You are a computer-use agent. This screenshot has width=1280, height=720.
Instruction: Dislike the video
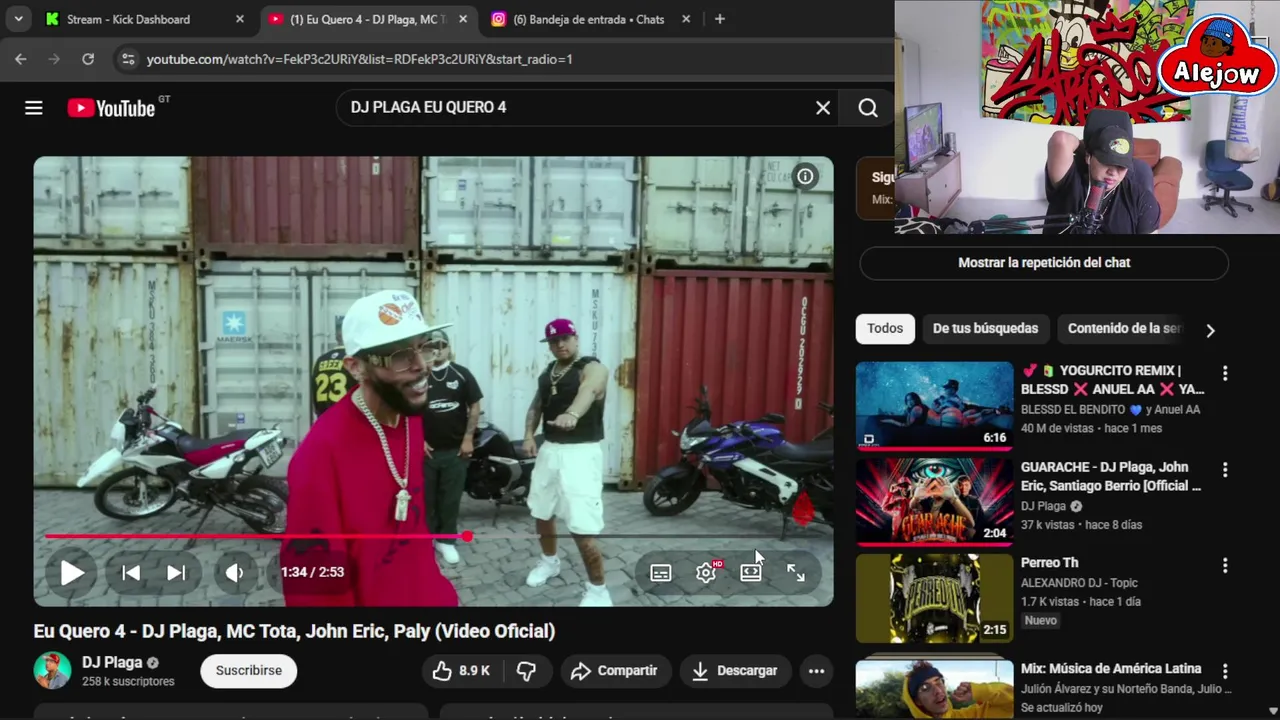tap(526, 671)
